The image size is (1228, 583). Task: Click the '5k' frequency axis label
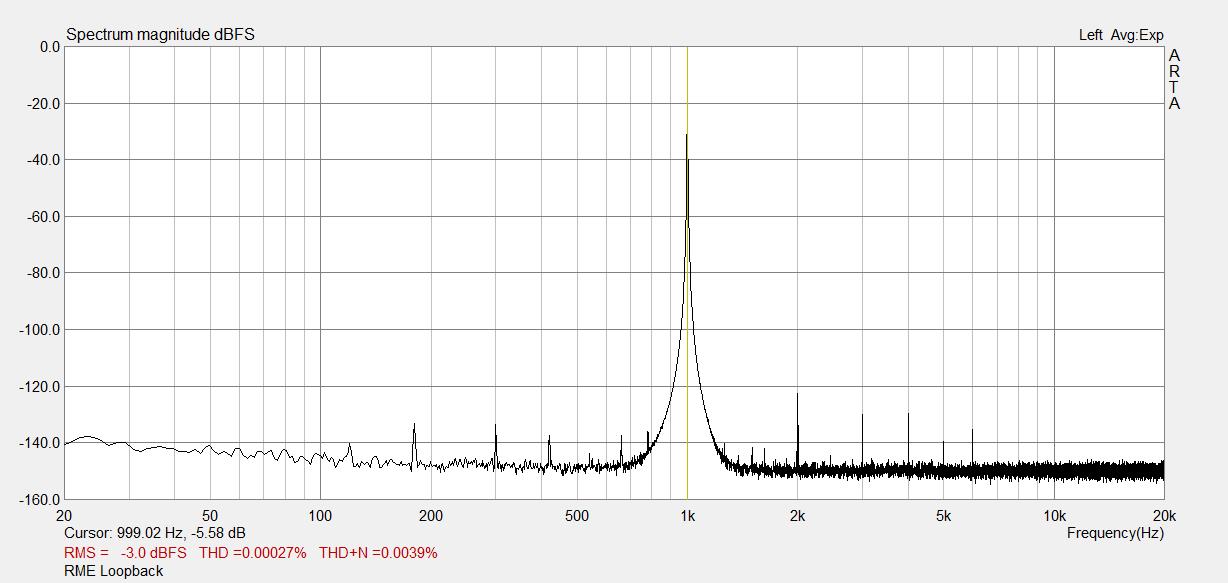tap(943, 516)
